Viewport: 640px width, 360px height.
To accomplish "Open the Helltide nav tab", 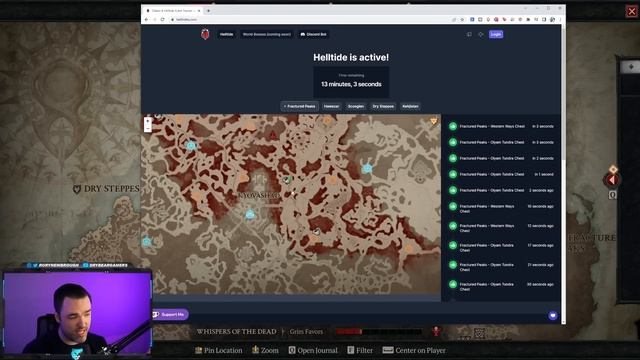I will tap(227, 34).
